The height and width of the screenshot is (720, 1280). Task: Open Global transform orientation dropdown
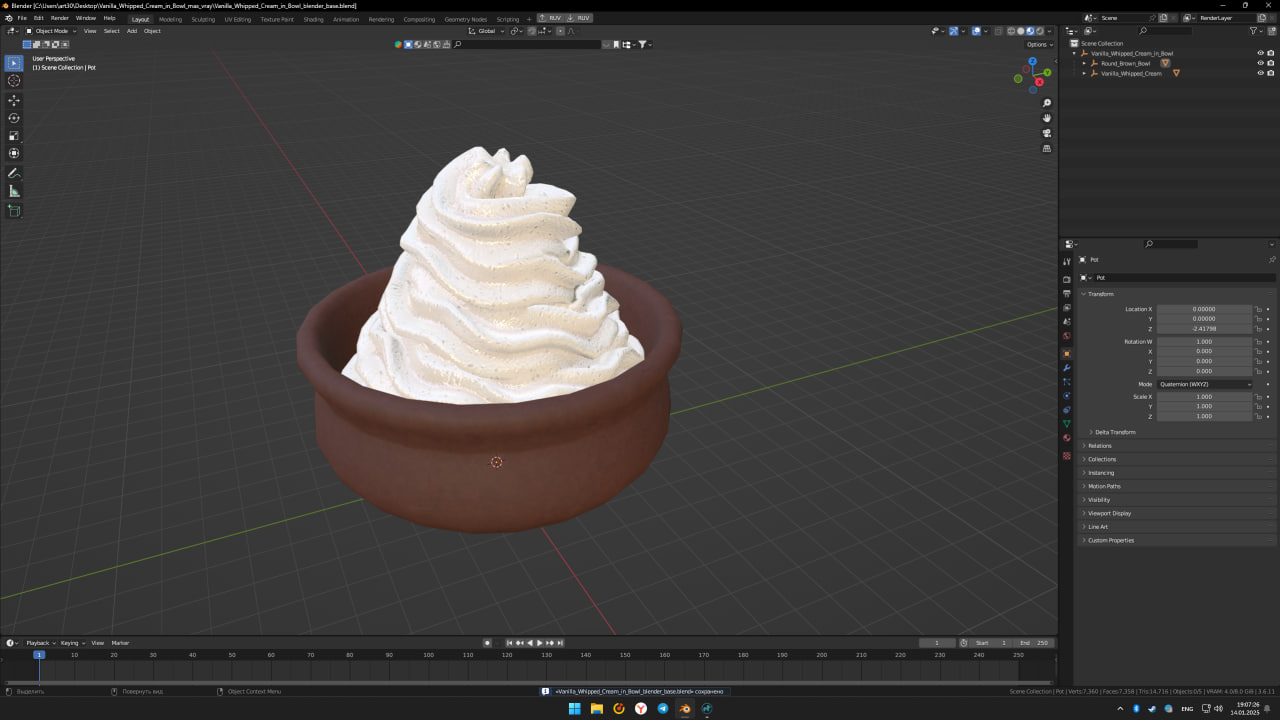tap(487, 31)
